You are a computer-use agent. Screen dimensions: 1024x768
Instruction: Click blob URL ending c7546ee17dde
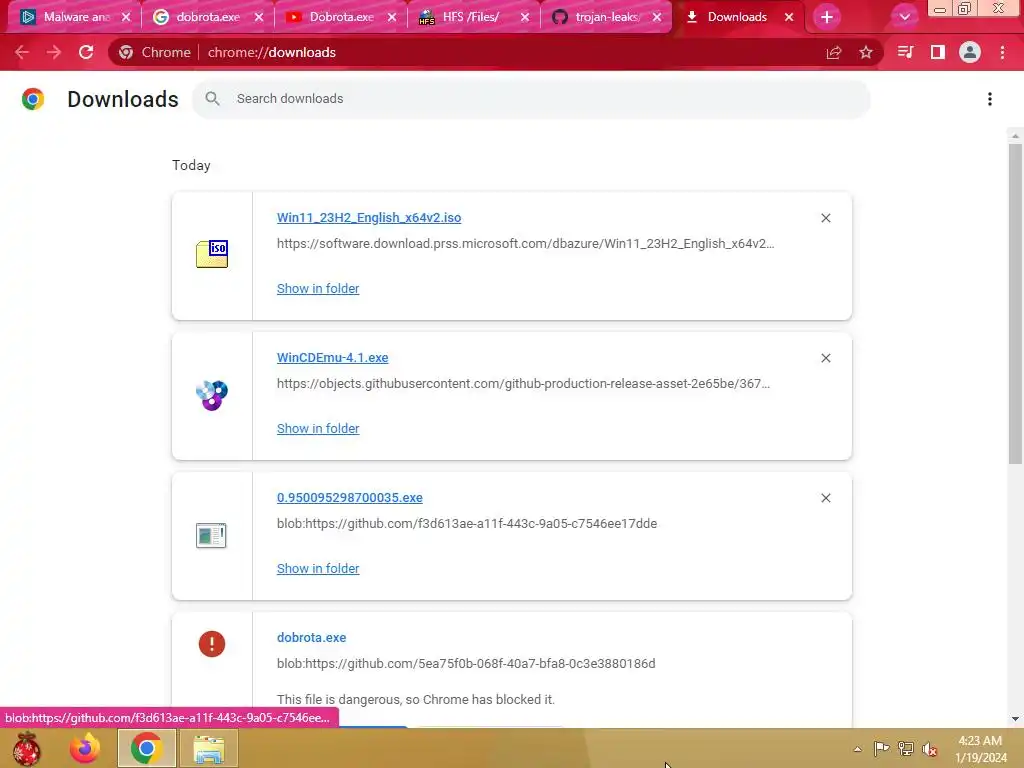tap(467, 524)
